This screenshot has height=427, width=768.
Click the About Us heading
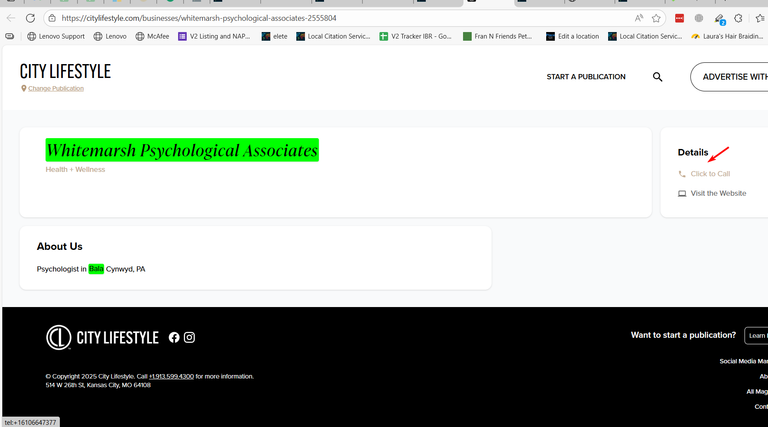pyautogui.click(x=60, y=246)
